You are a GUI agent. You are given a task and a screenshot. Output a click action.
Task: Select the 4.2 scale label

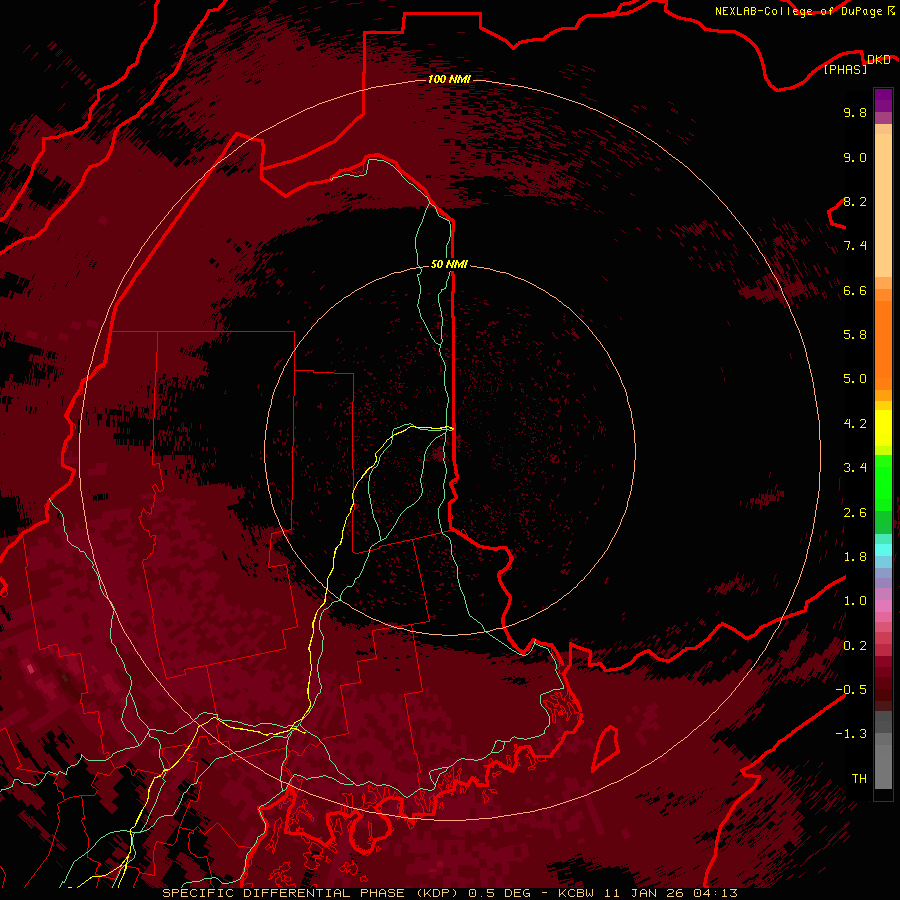click(855, 424)
